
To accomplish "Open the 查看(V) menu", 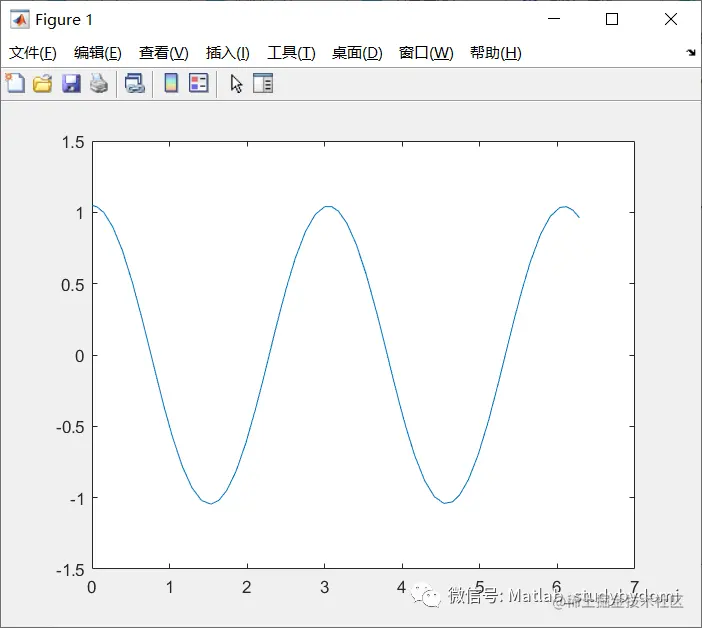I will click(x=163, y=53).
